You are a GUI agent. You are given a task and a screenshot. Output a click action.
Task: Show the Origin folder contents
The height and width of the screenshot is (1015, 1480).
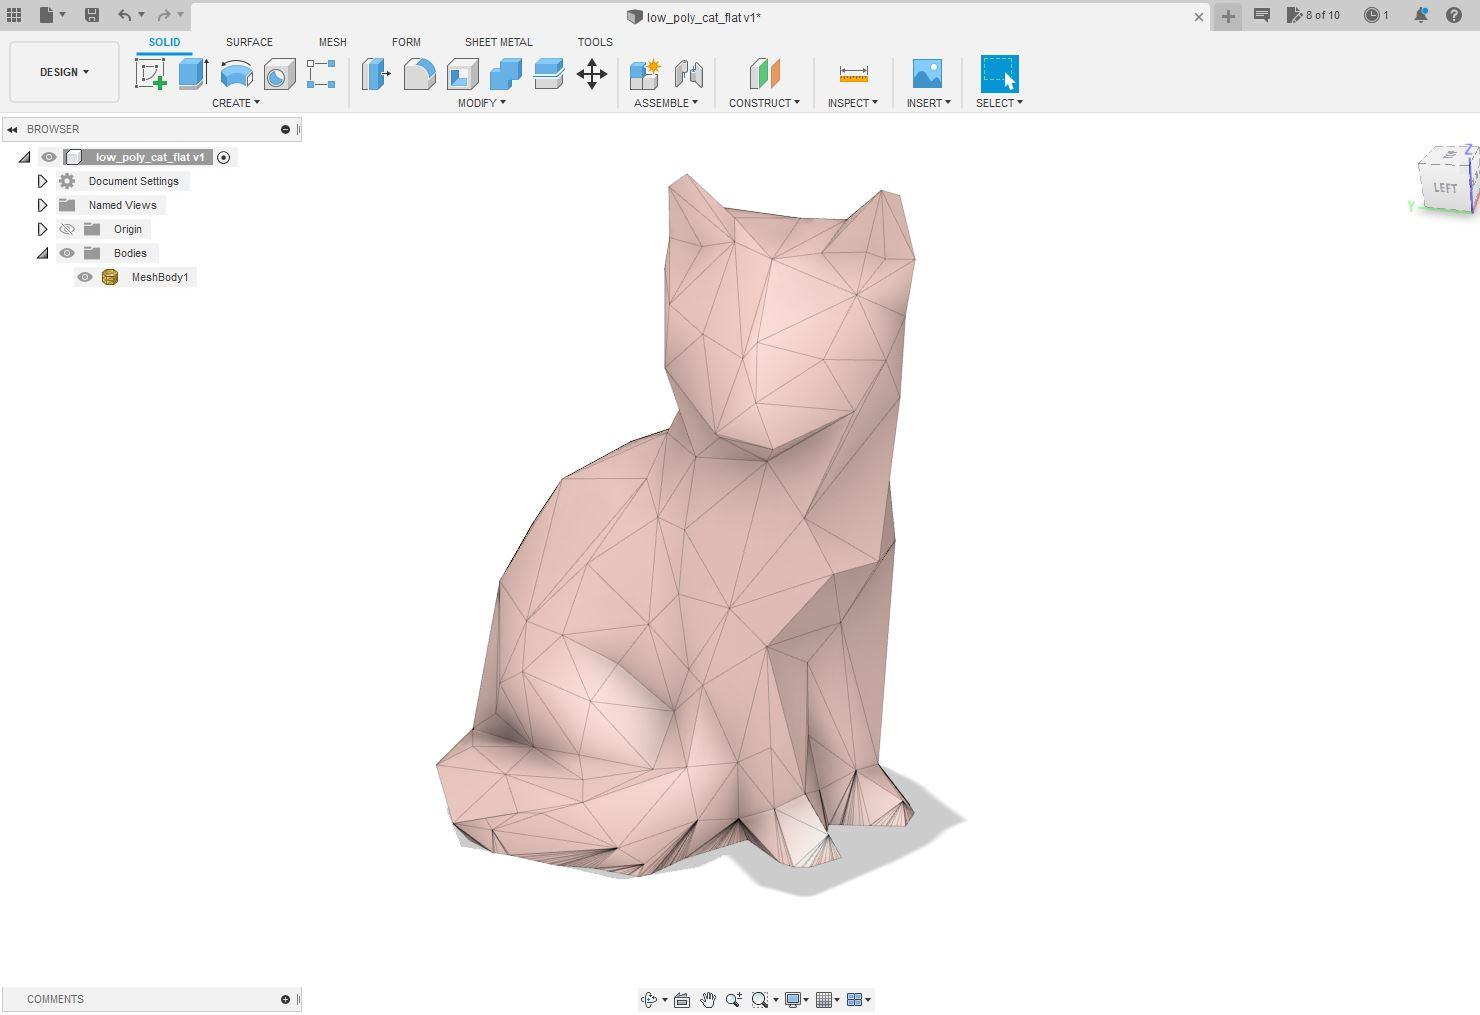(x=42, y=229)
